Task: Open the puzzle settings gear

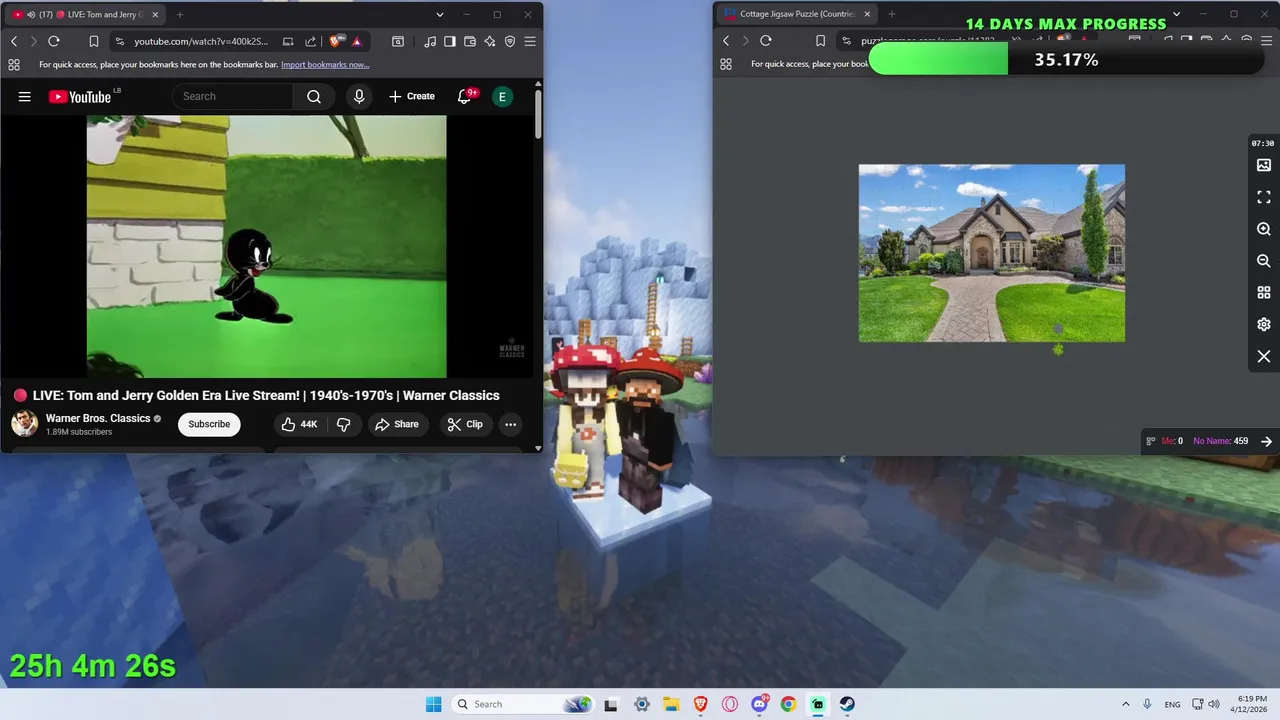Action: [x=1264, y=324]
